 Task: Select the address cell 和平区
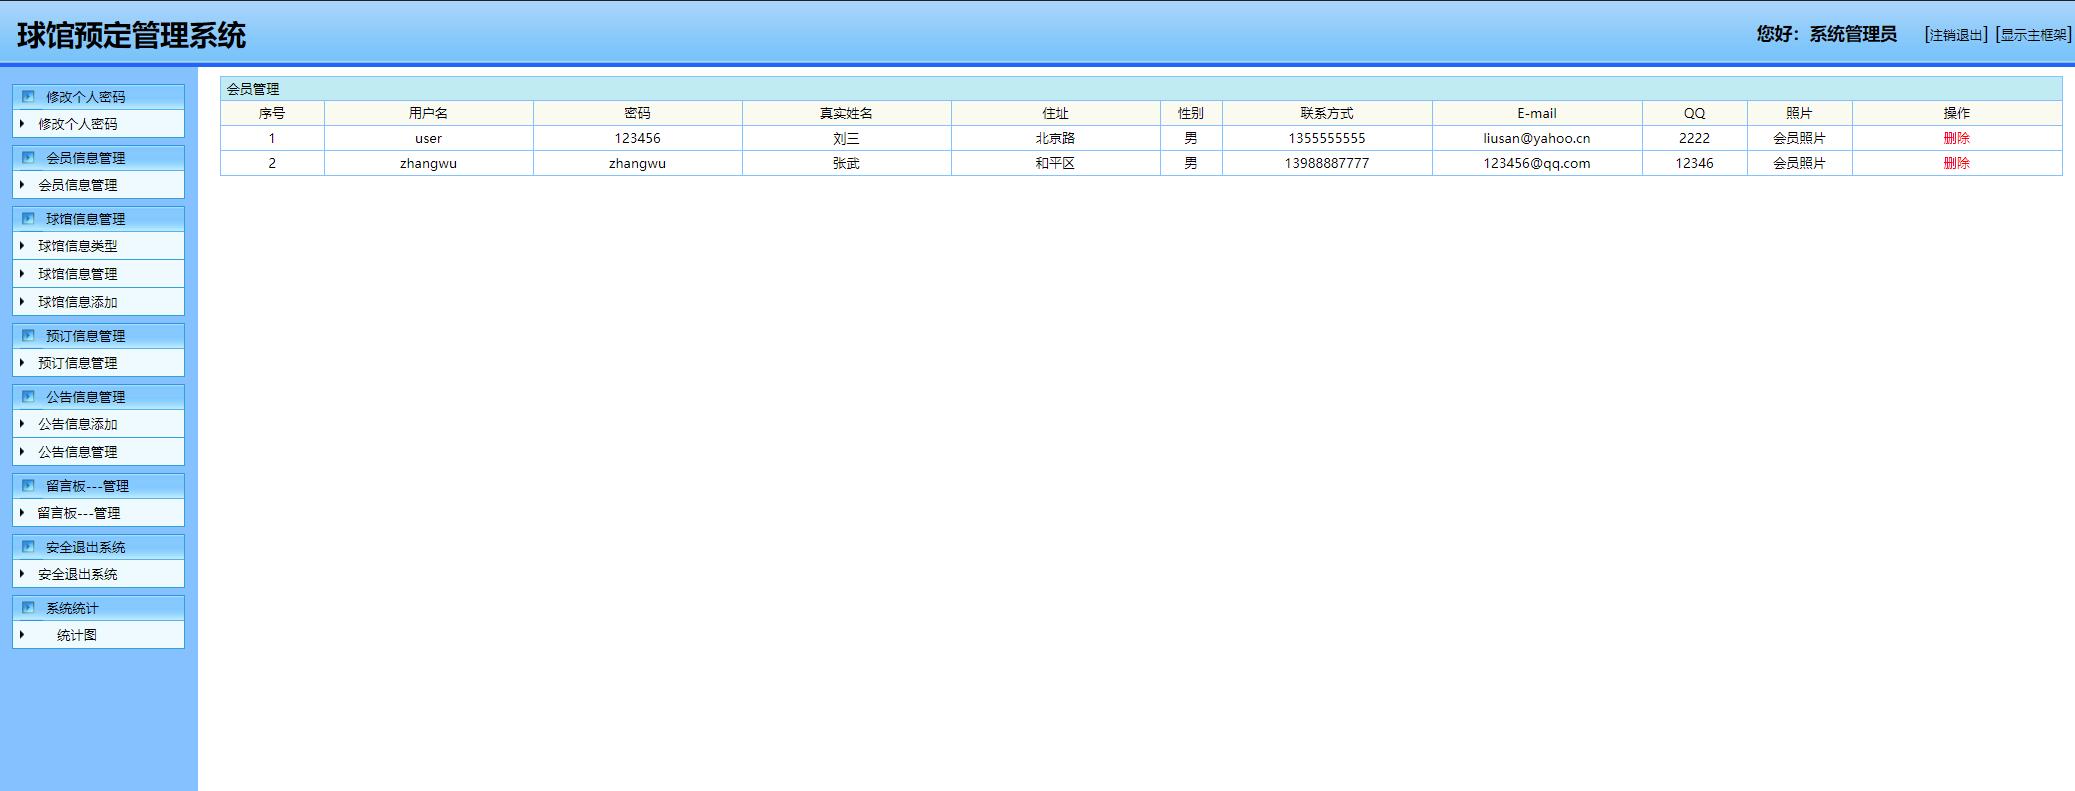pyautogui.click(x=1055, y=163)
